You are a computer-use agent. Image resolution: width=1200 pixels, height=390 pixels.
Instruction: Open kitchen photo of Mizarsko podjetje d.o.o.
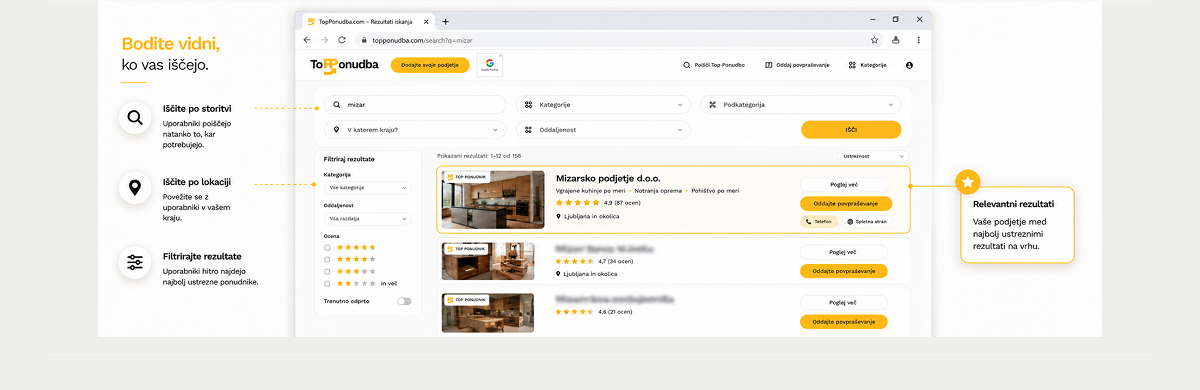point(493,200)
